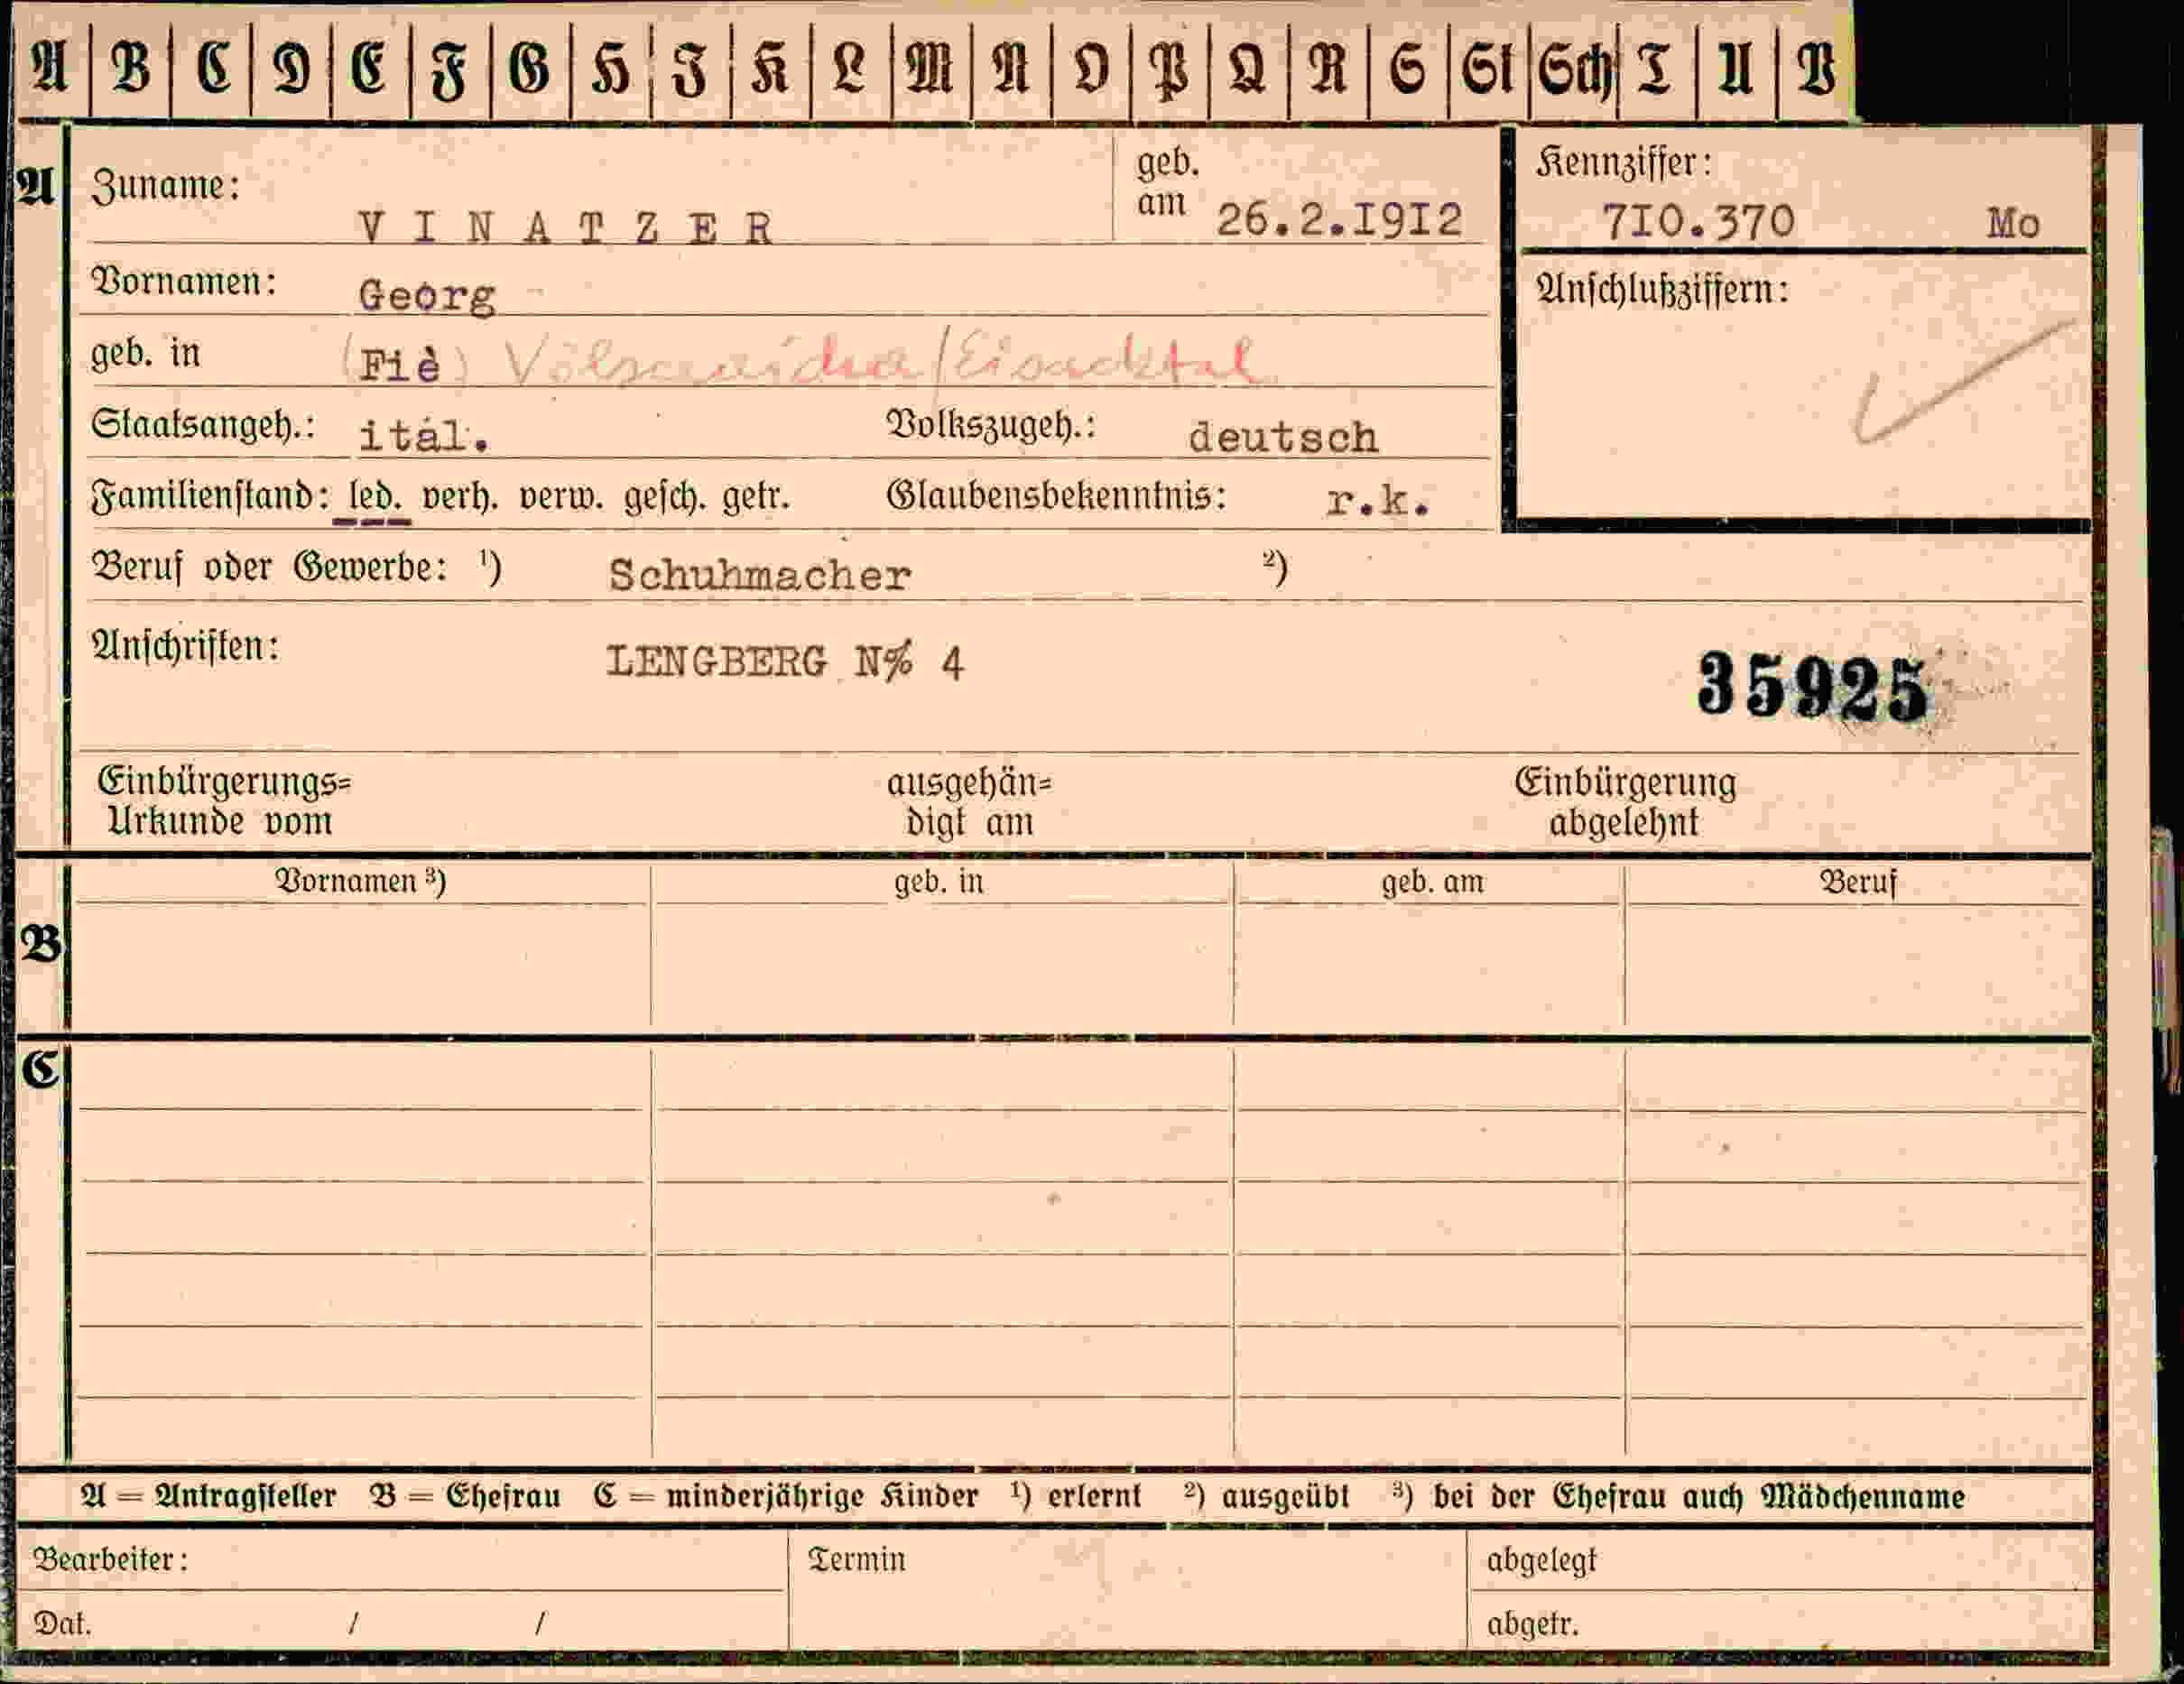Click the typed first name 'Georg'
This screenshot has height=1684, width=2184.
click(427, 296)
